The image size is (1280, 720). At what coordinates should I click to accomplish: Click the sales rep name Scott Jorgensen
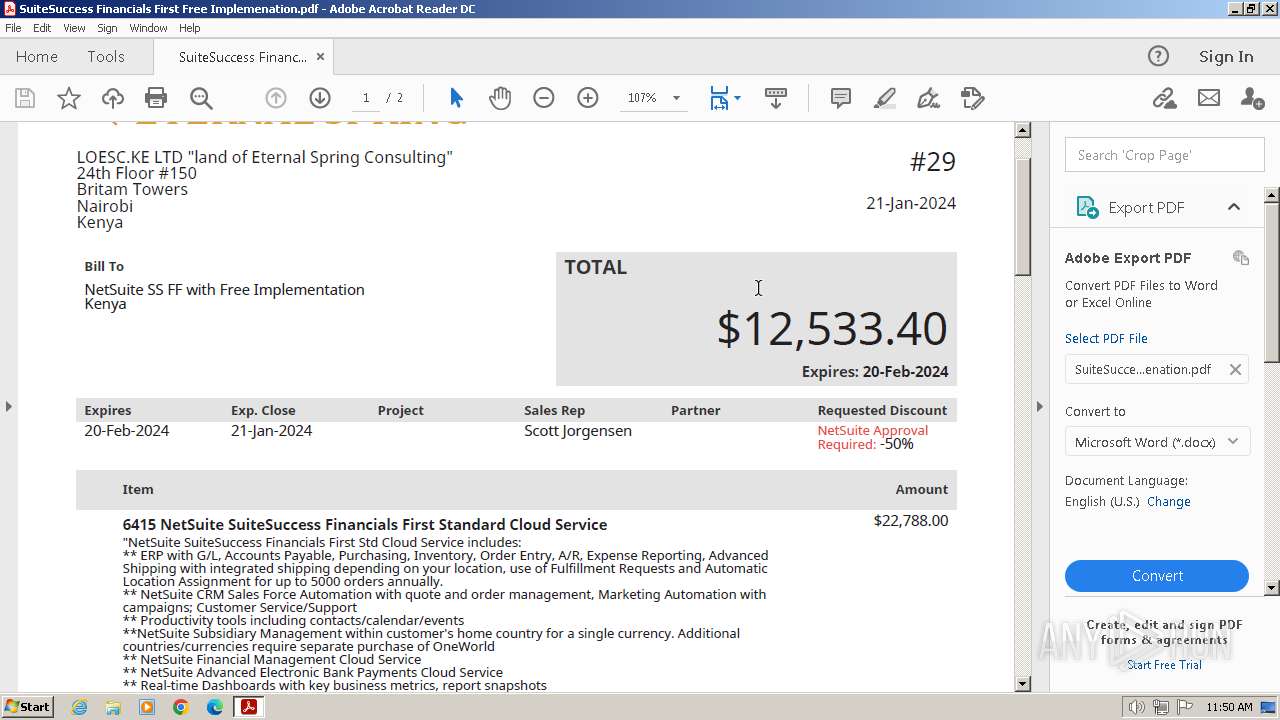(x=578, y=431)
